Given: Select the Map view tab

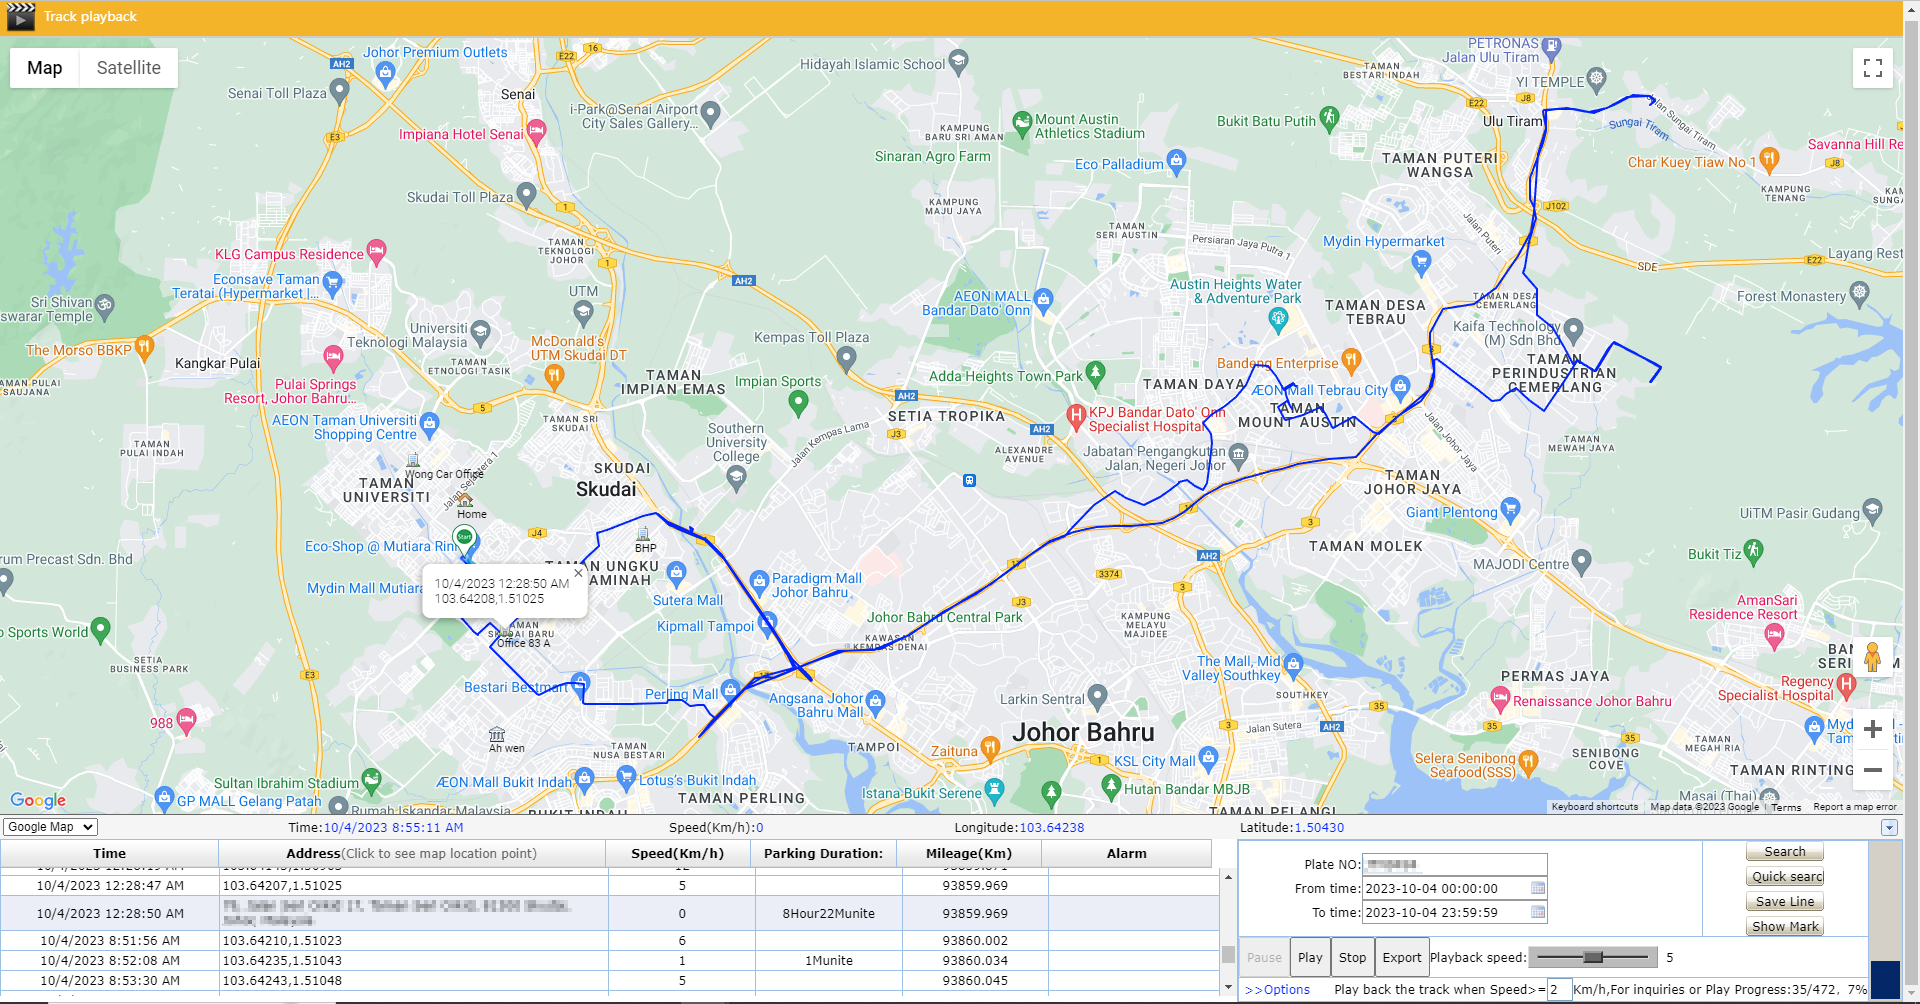Looking at the screenshot, I should 44,68.
